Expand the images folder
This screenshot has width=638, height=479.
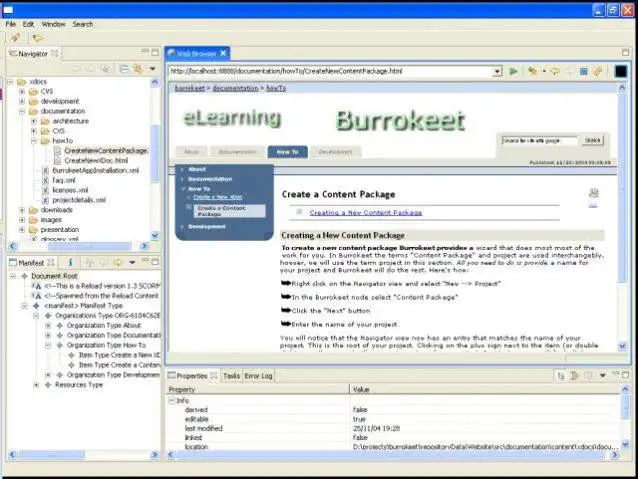(x=22, y=220)
